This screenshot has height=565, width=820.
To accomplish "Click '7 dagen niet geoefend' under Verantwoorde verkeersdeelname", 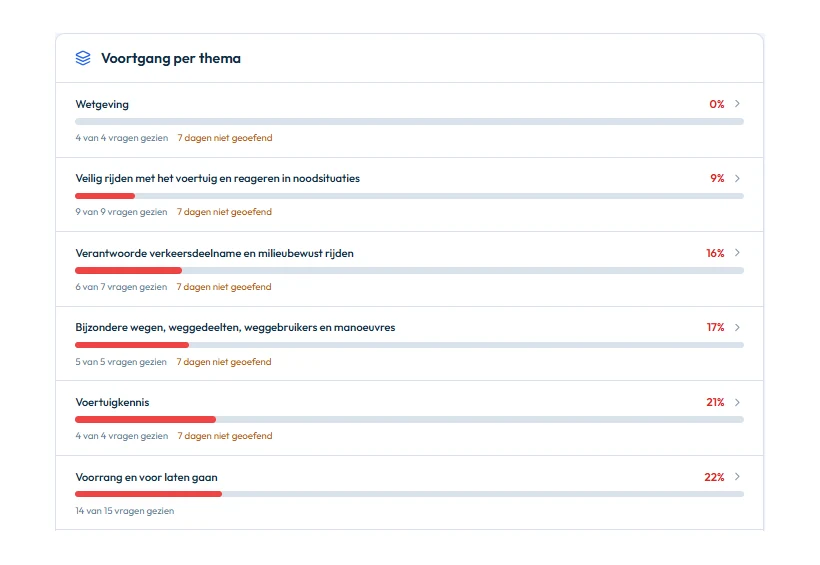I will [224, 287].
